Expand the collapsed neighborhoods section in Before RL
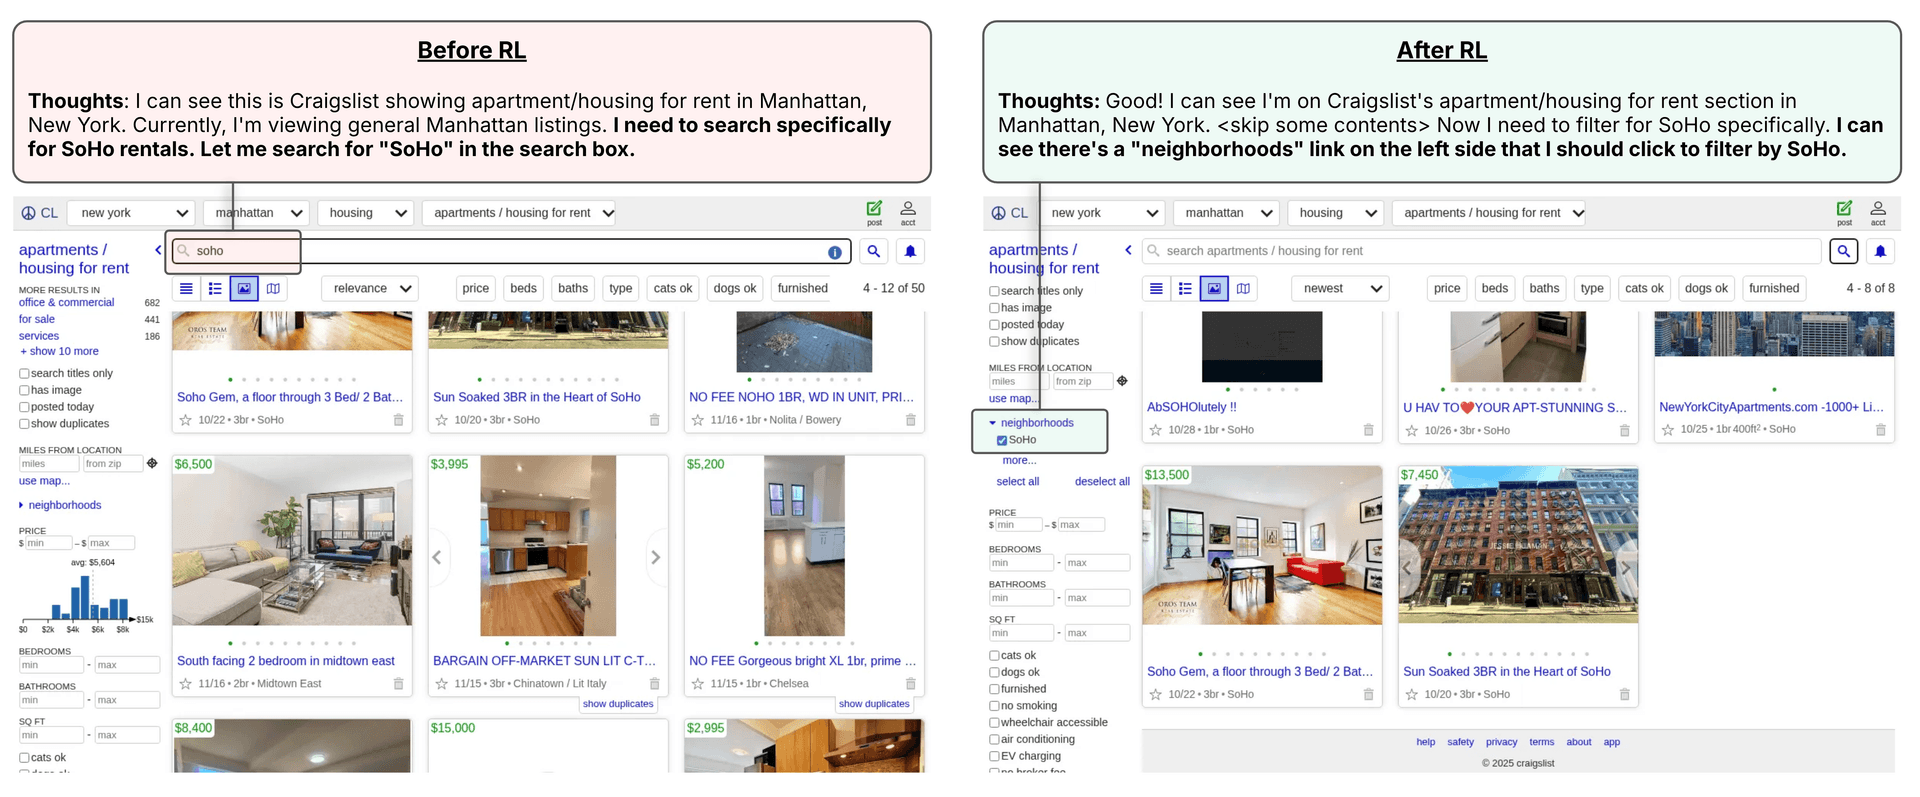1920x797 pixels. click(64, 505)
